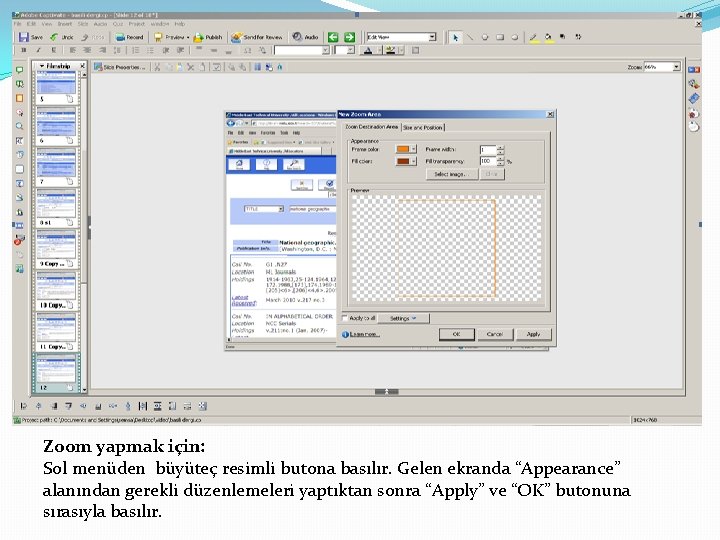
Task: Click the brown Fill color swatch
Action: coord(403,161)
